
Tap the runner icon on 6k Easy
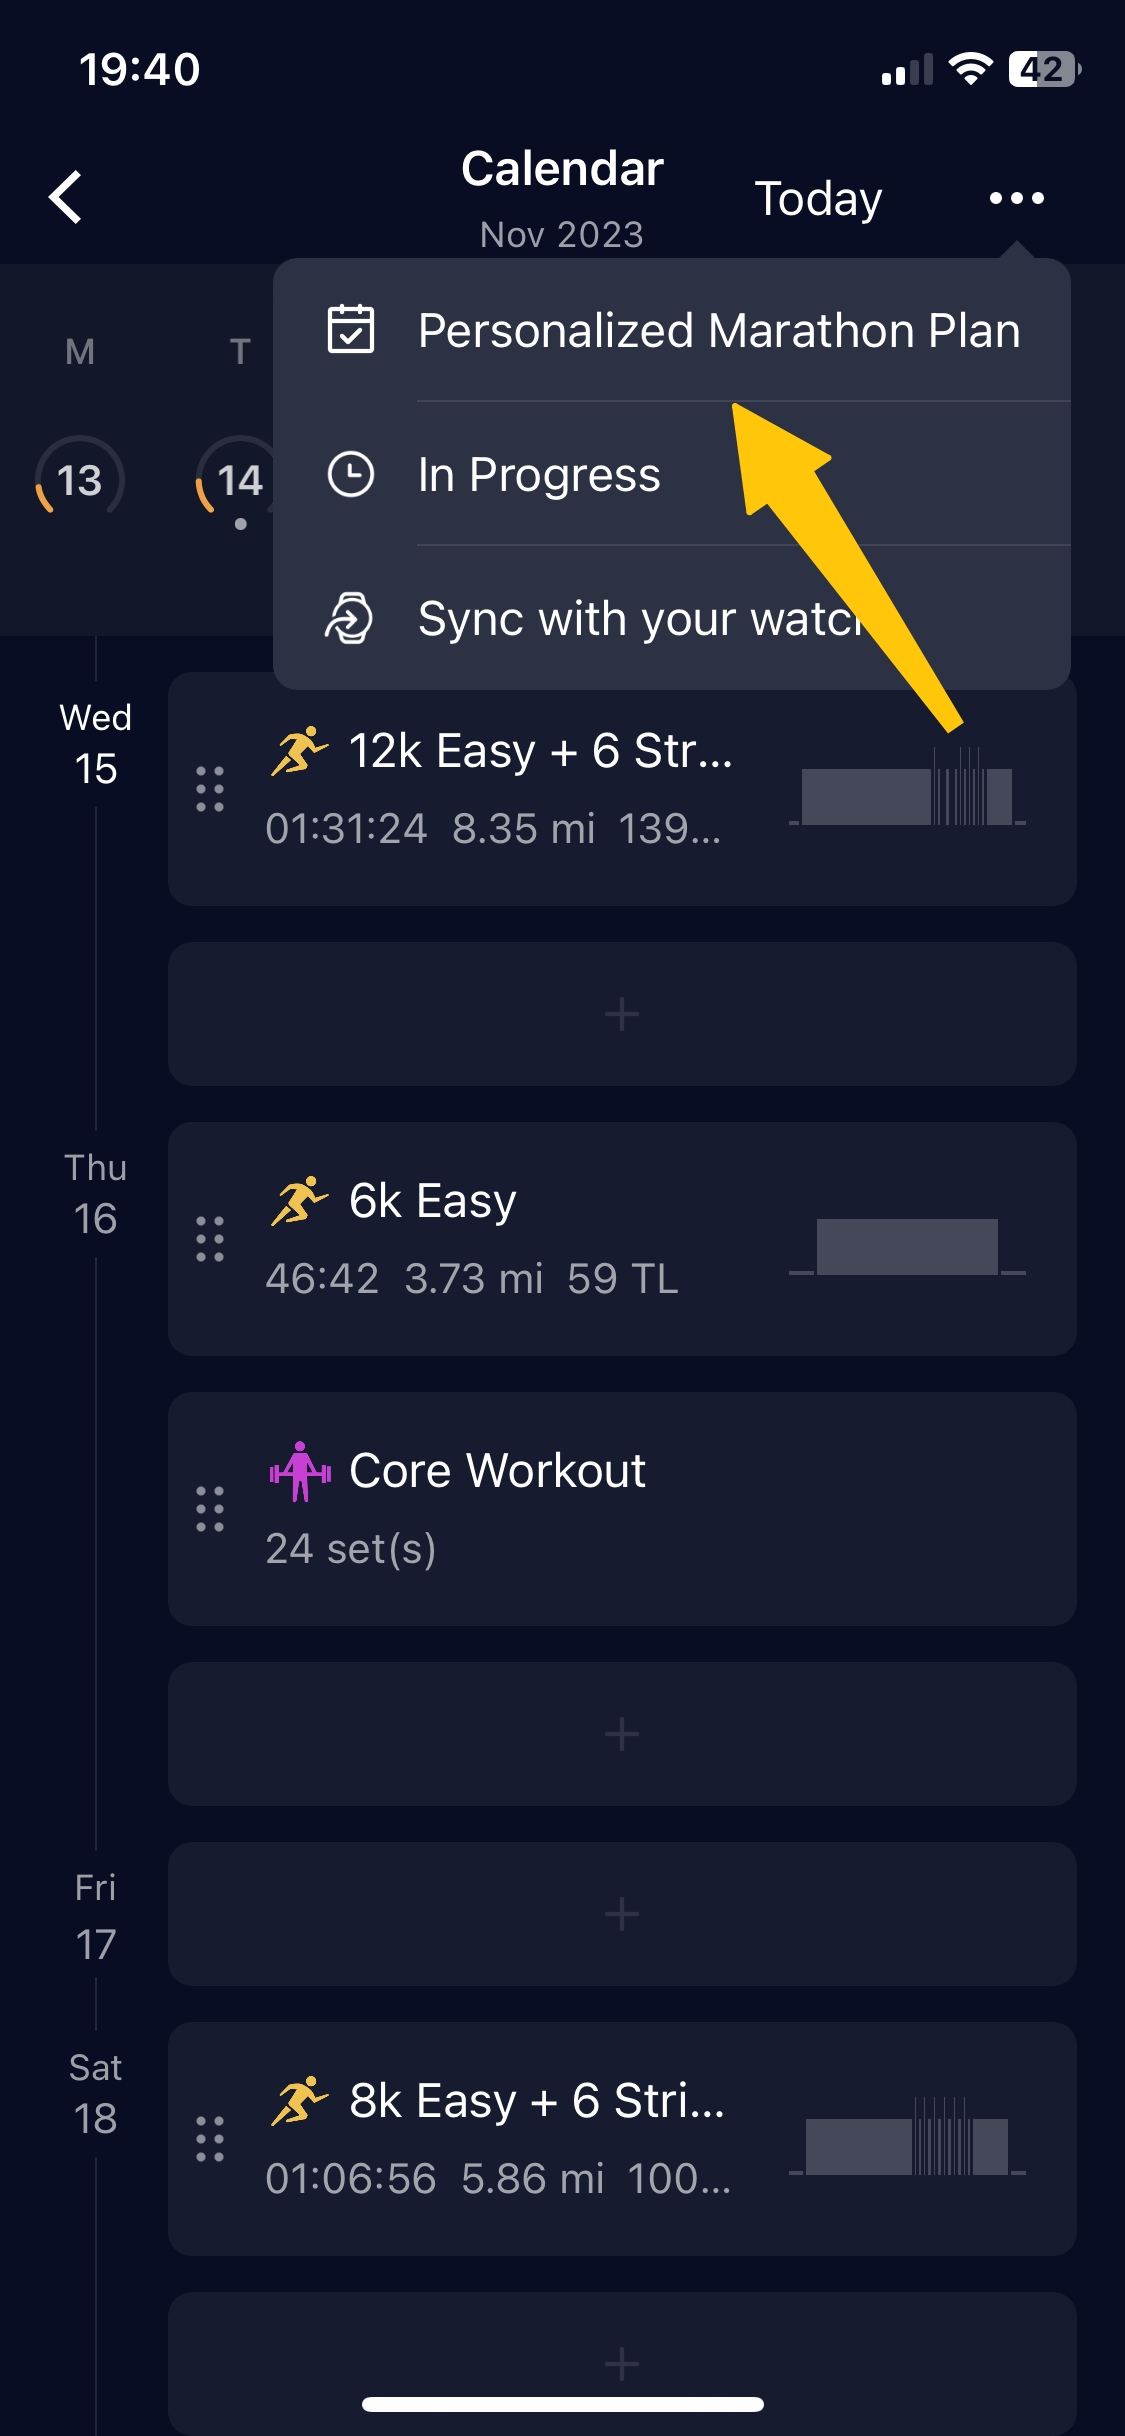click(299, 1201)
